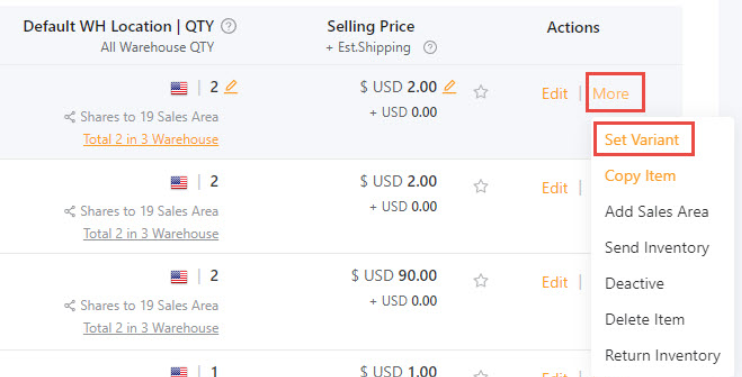The image size is (742, 377).
Task: Select Send Inventory from dropdown menu
Action: 657,248
